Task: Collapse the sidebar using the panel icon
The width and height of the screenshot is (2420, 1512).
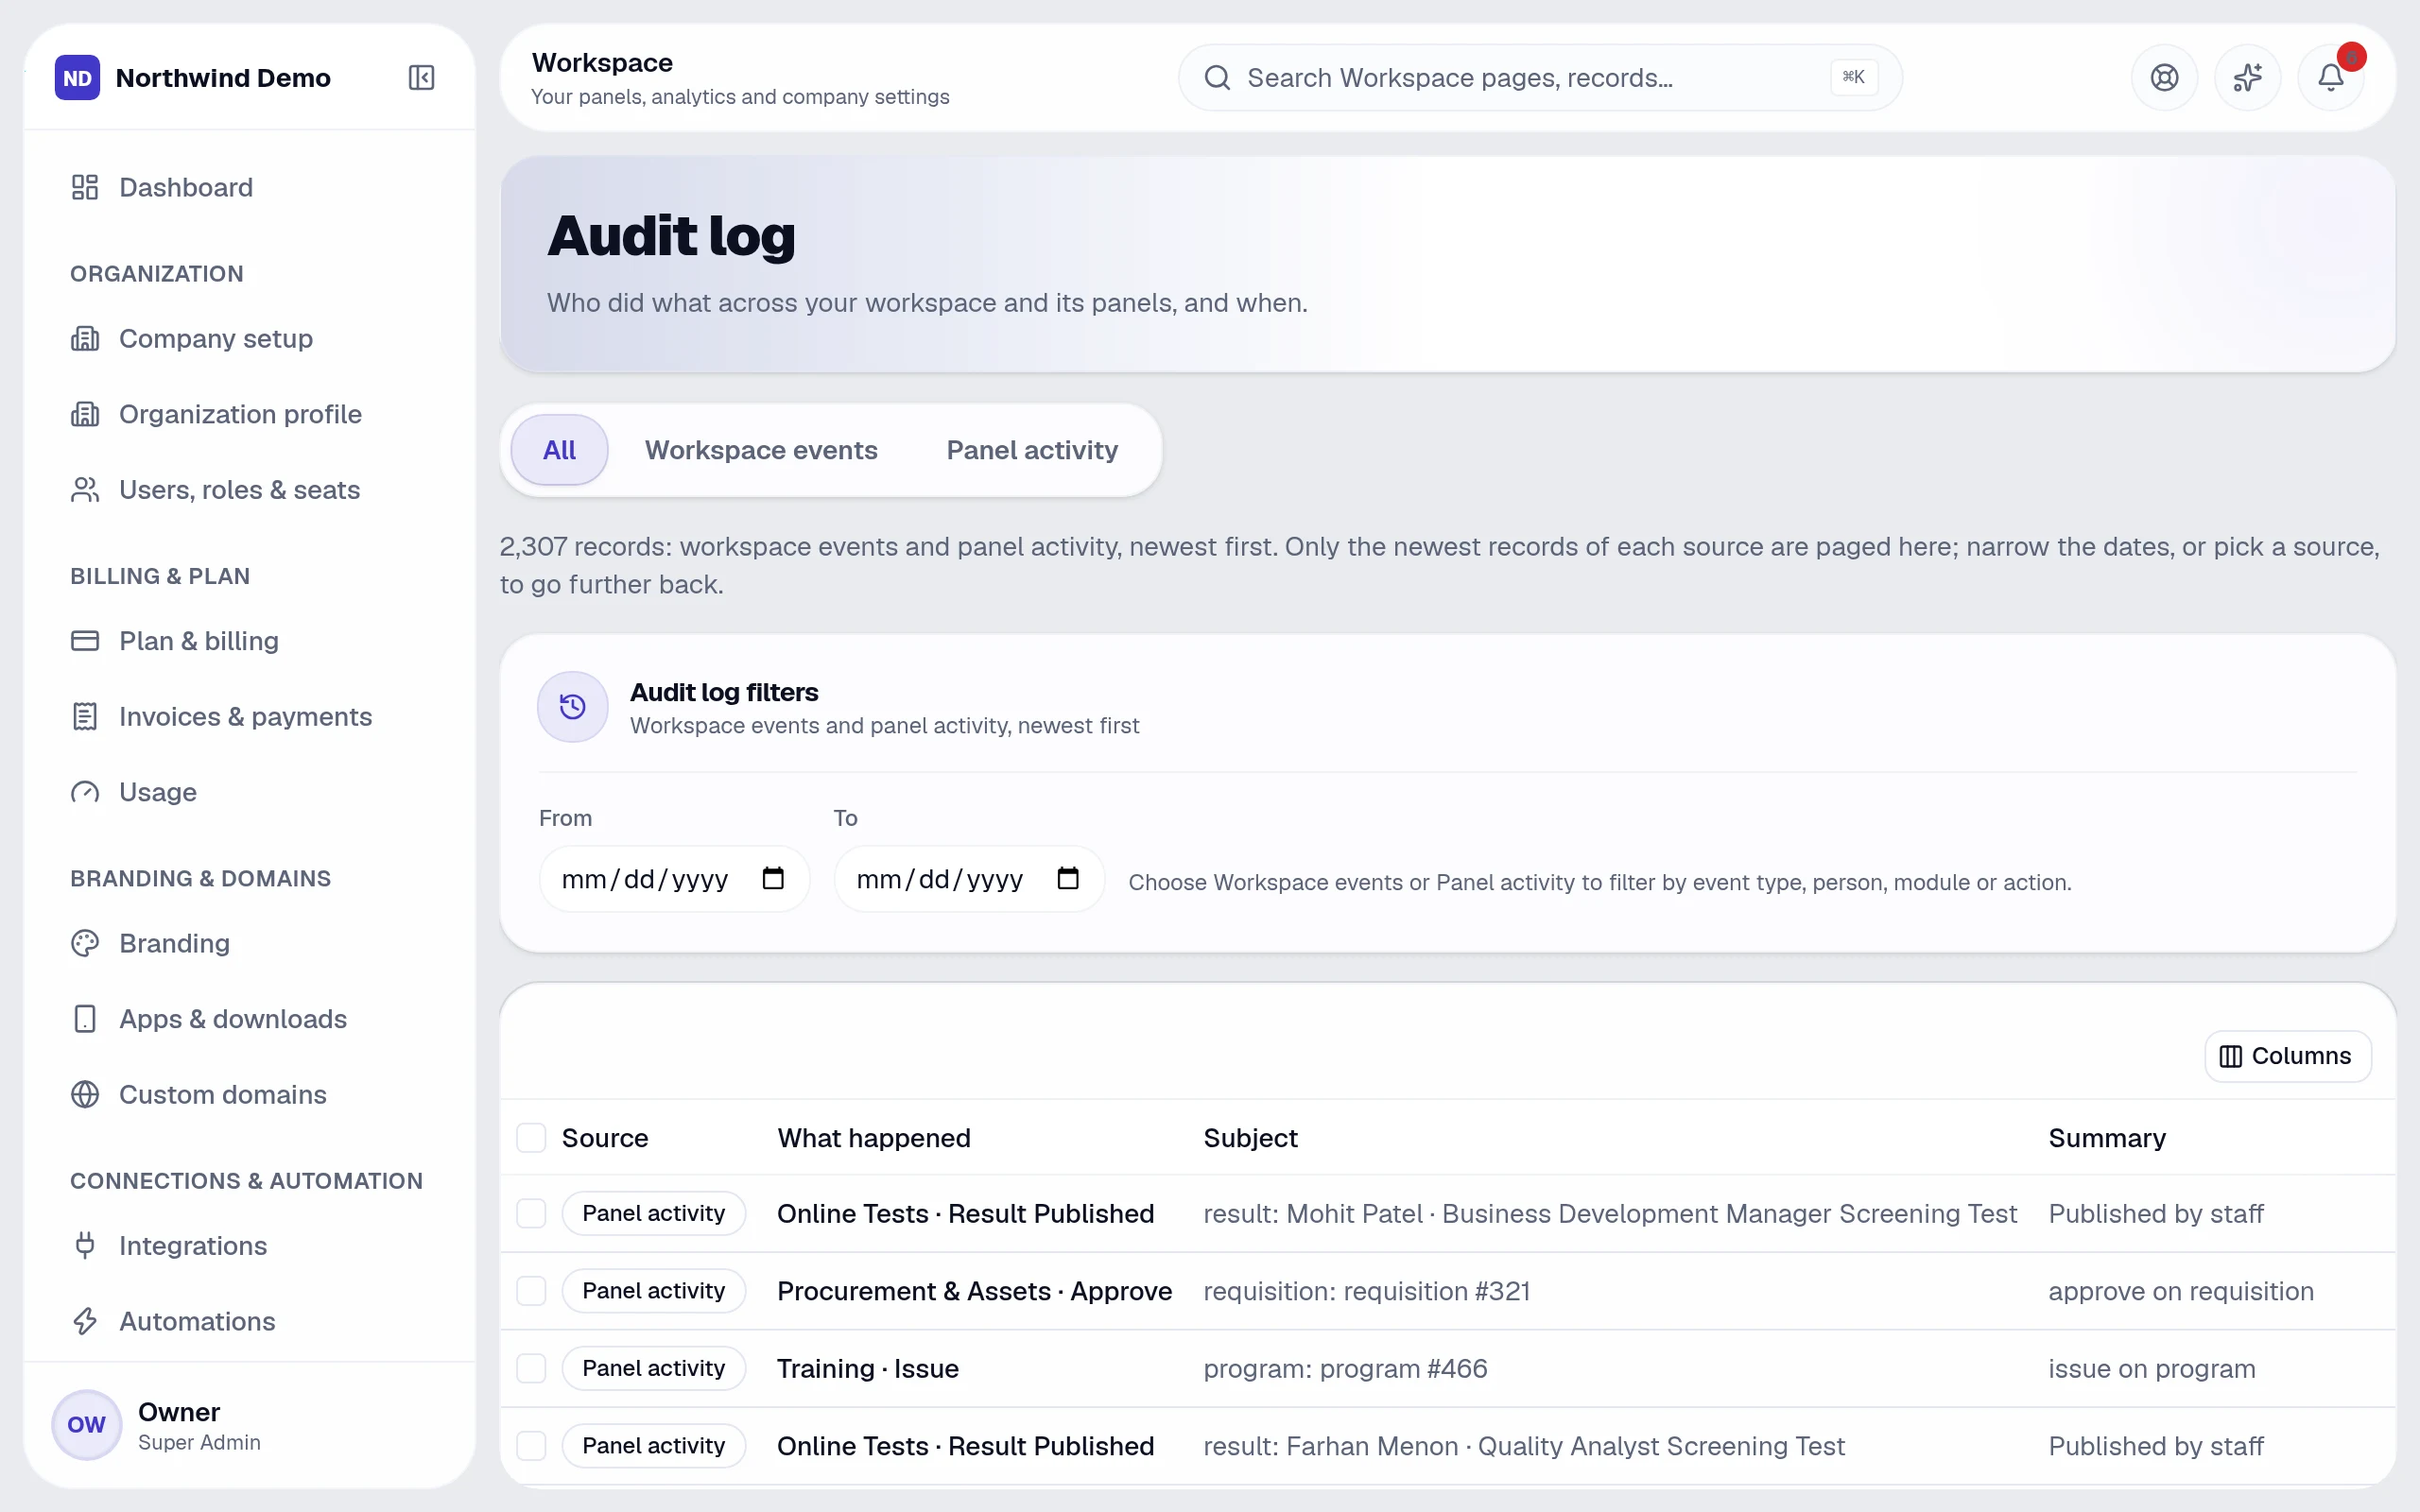Action: [x=421, y=78]
